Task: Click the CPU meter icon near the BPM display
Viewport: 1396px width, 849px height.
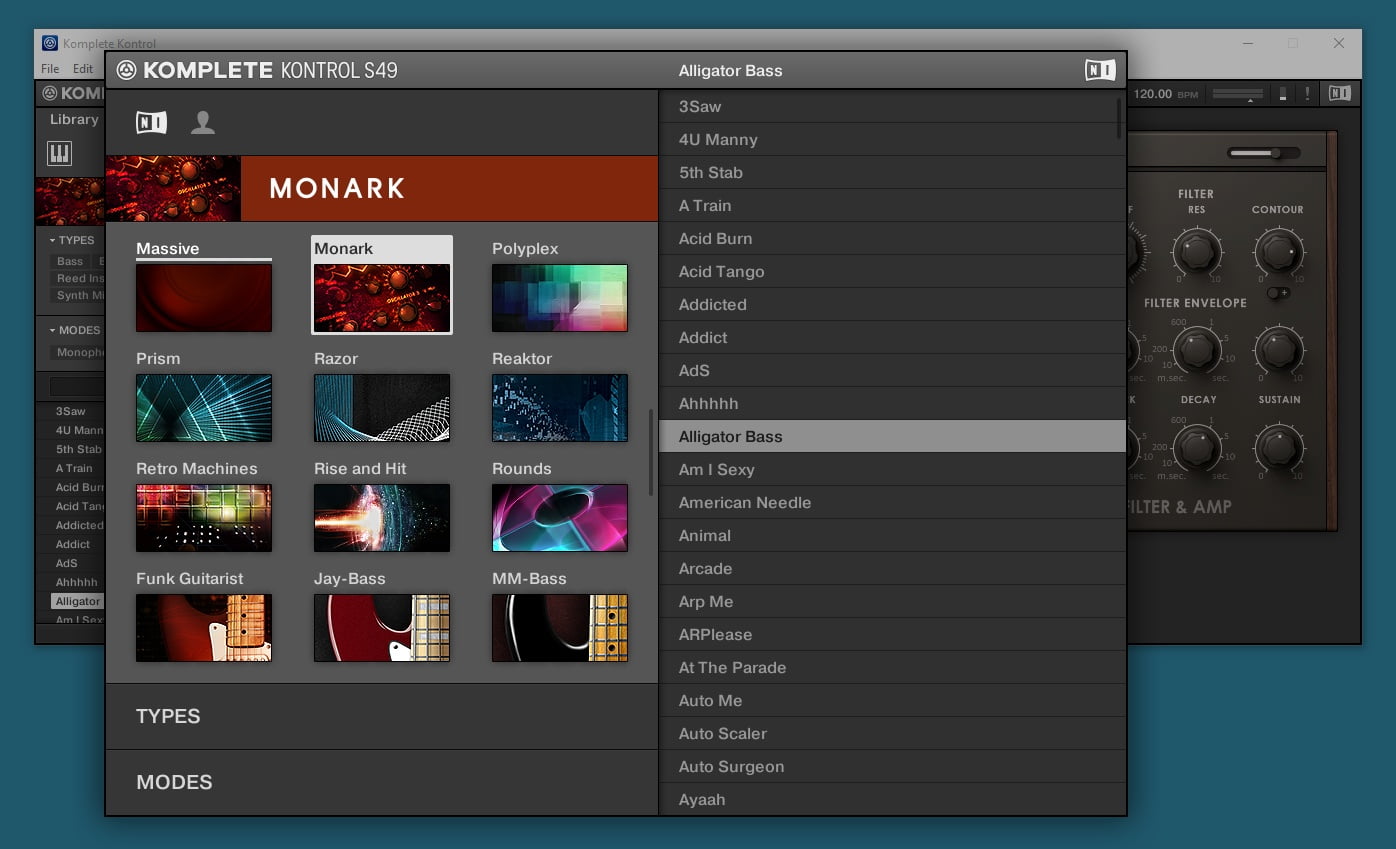Action: click(1283, 94)
